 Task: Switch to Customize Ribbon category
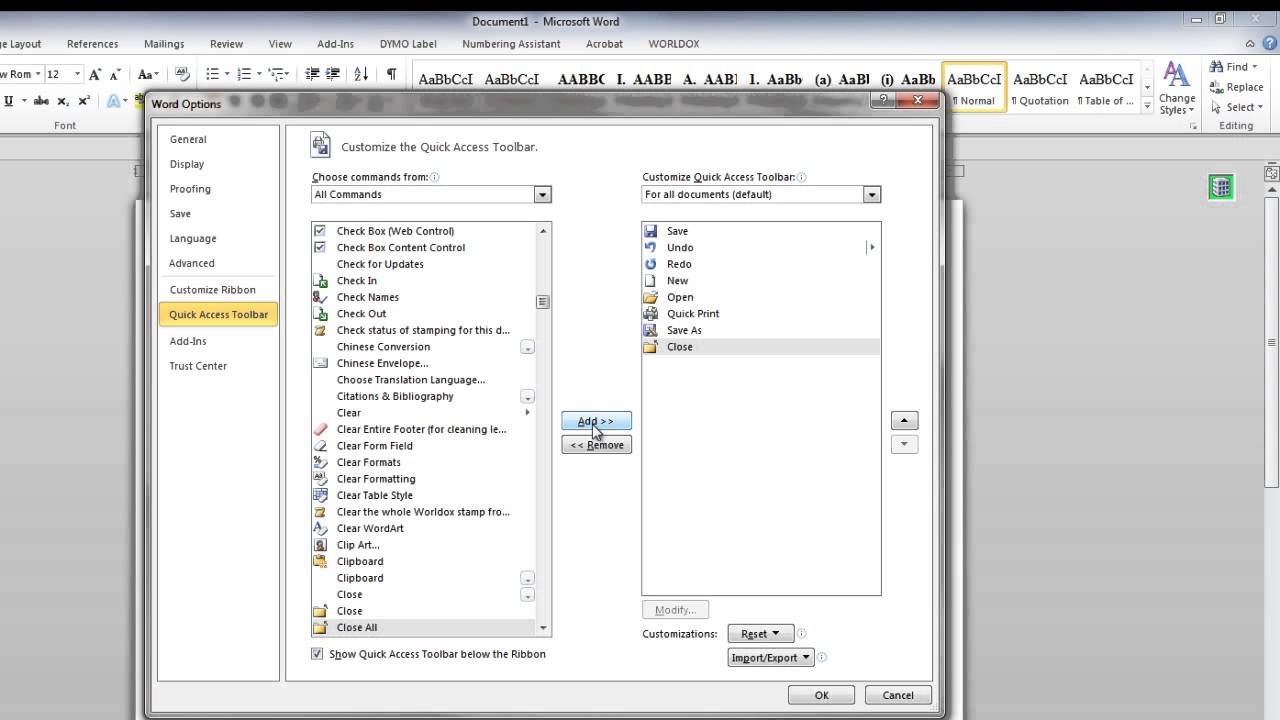[x=212, y=290]
